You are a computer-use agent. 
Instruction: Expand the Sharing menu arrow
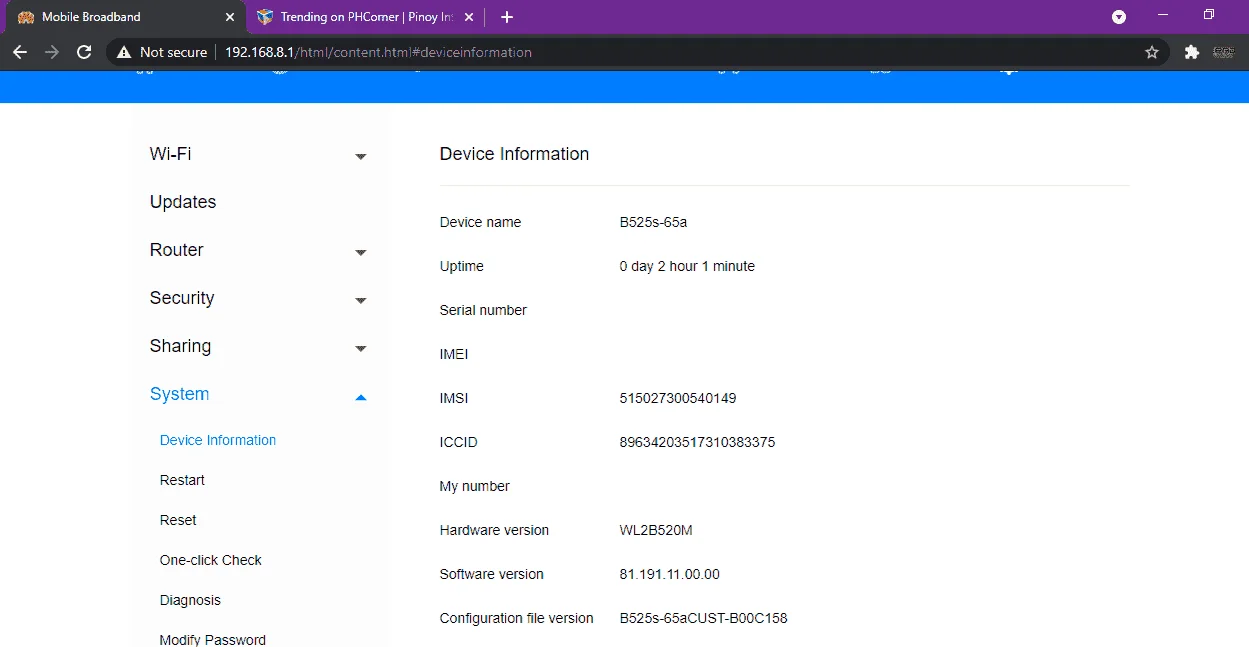click(361, 348)
